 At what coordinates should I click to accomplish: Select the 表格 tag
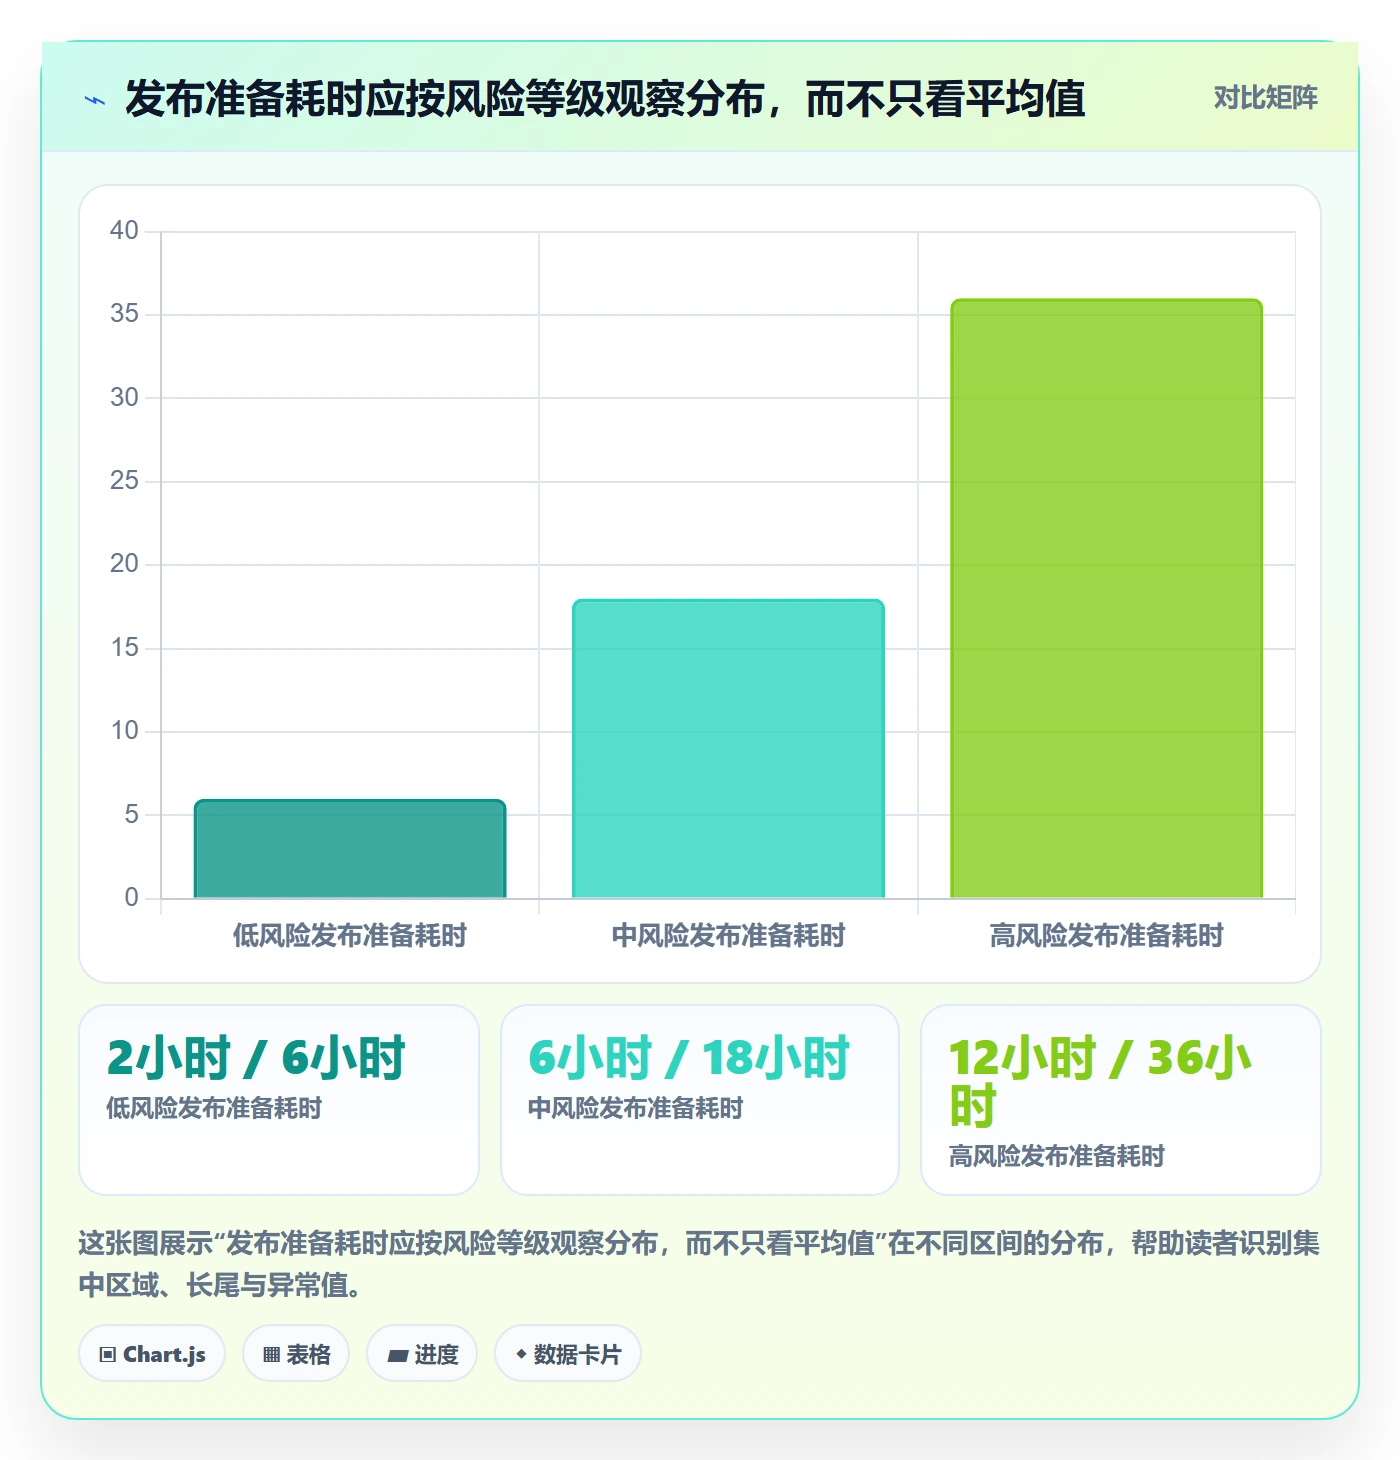[296, 1354]
